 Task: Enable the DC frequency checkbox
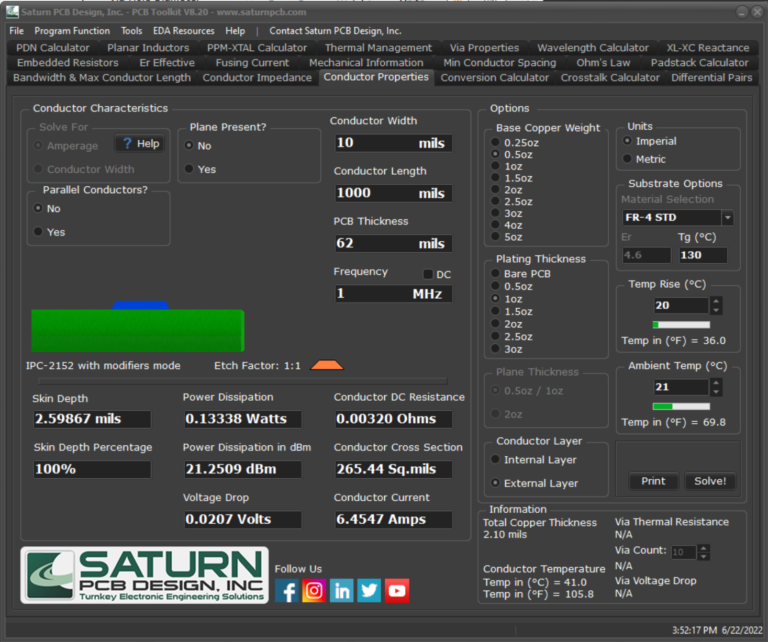(429, 274)
